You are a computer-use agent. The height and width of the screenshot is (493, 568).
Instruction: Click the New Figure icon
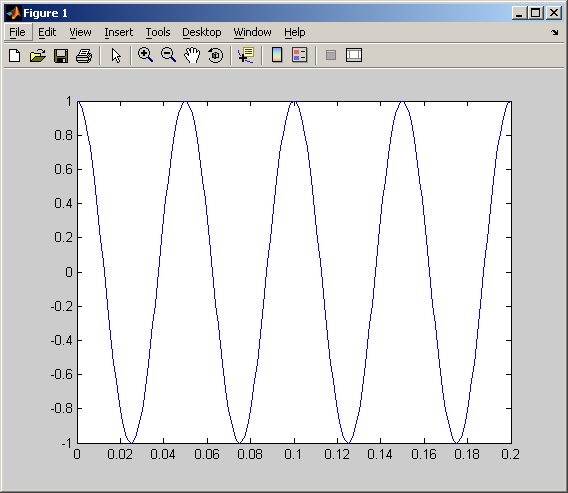point(14,55)
